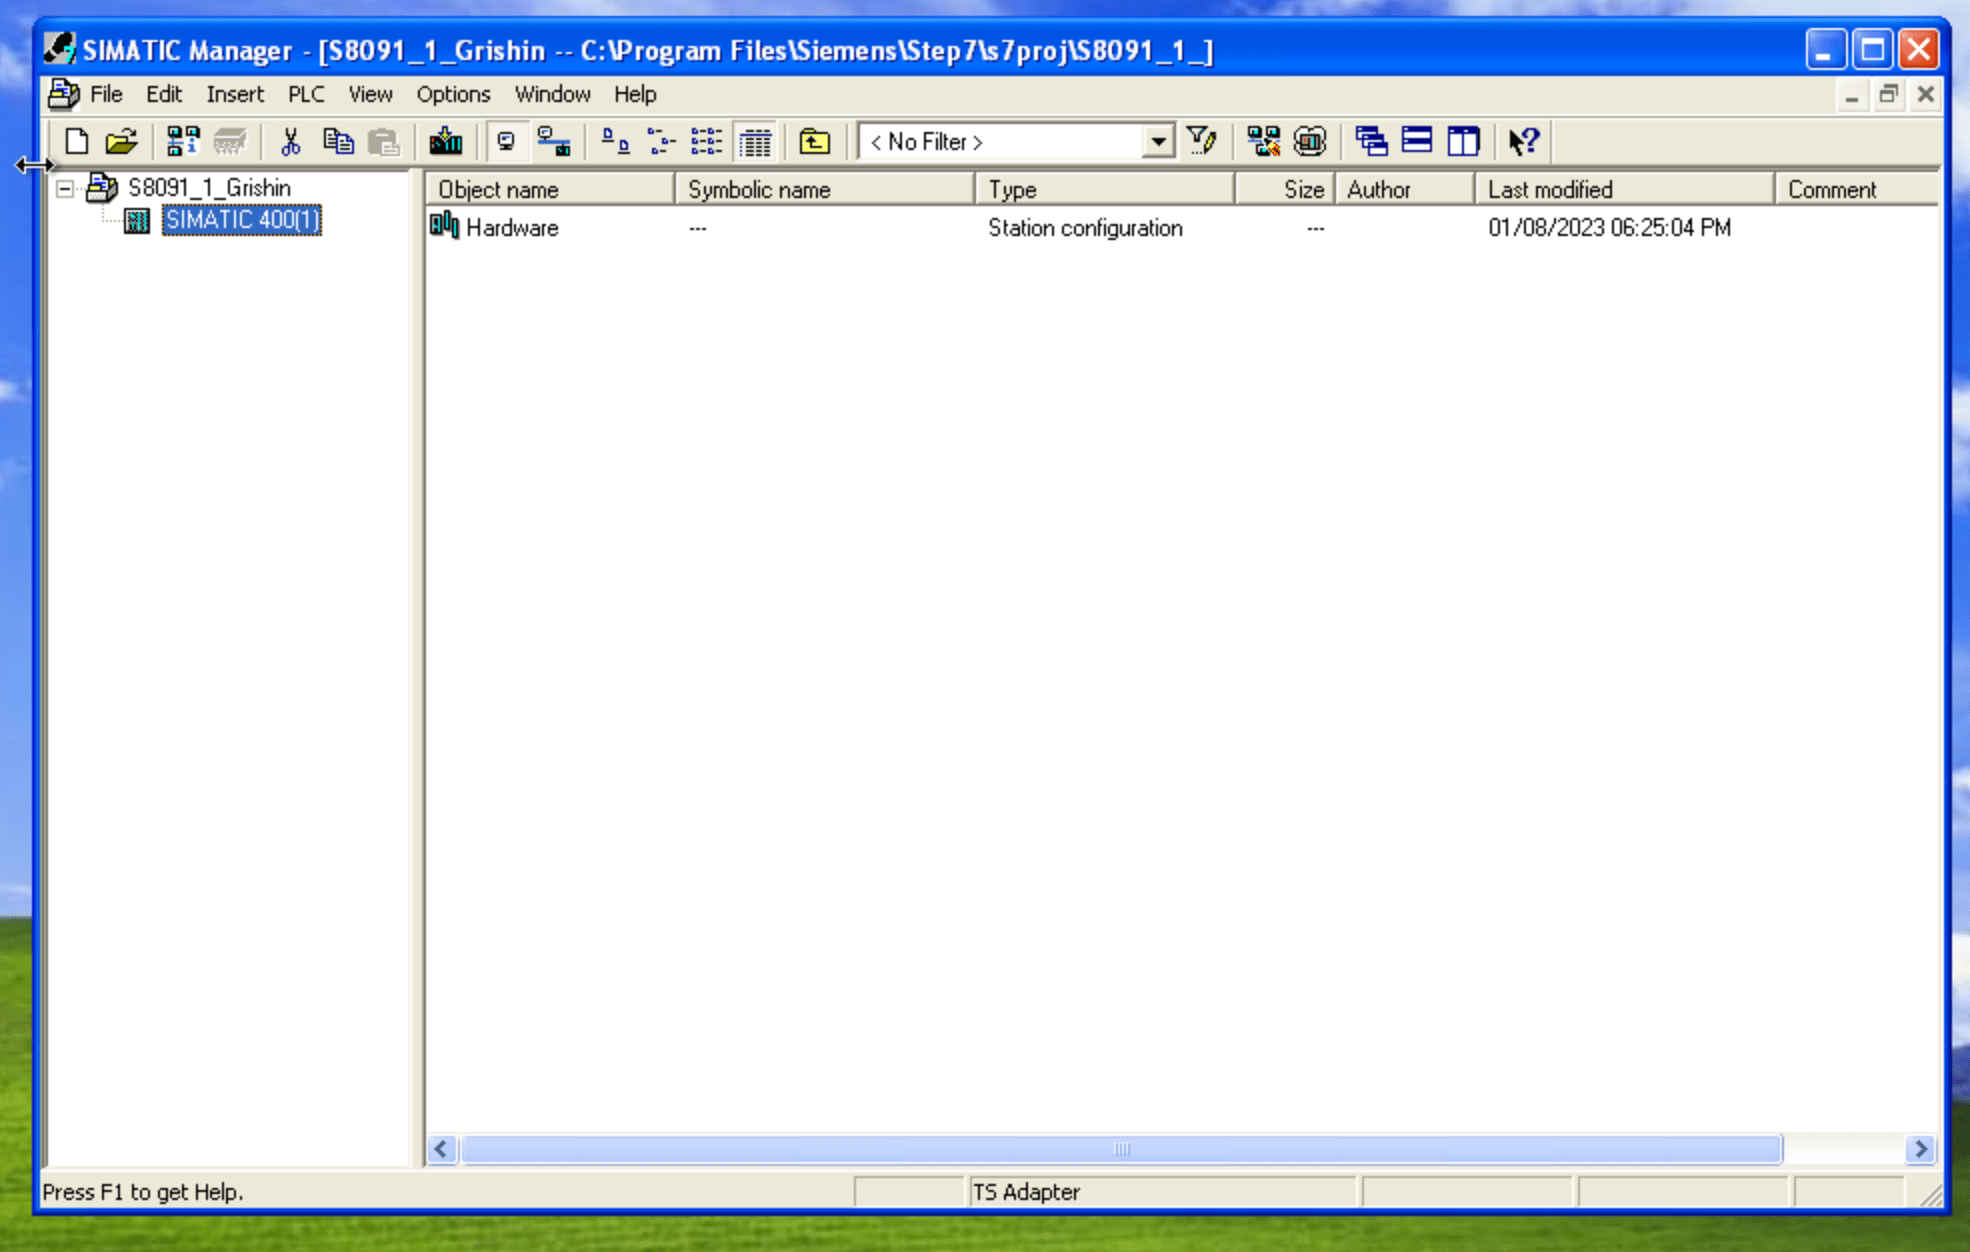Viewport: 1970px width, 1252px height.
Task: Toggle the Offline view button
Action: 507,142
